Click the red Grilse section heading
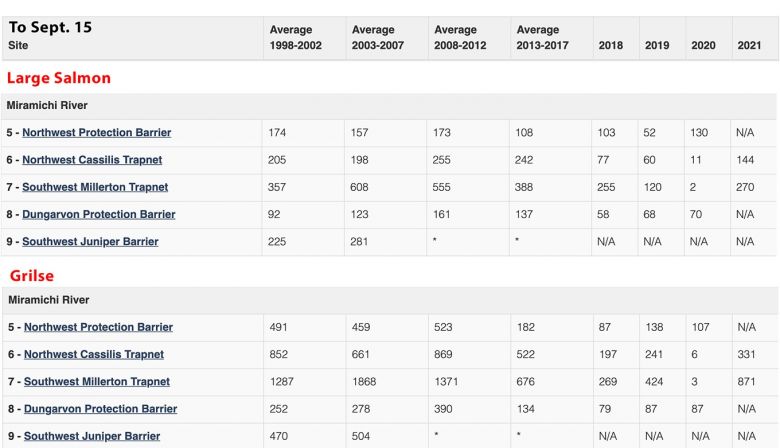 pyautogui.click(x=32, y=275)
